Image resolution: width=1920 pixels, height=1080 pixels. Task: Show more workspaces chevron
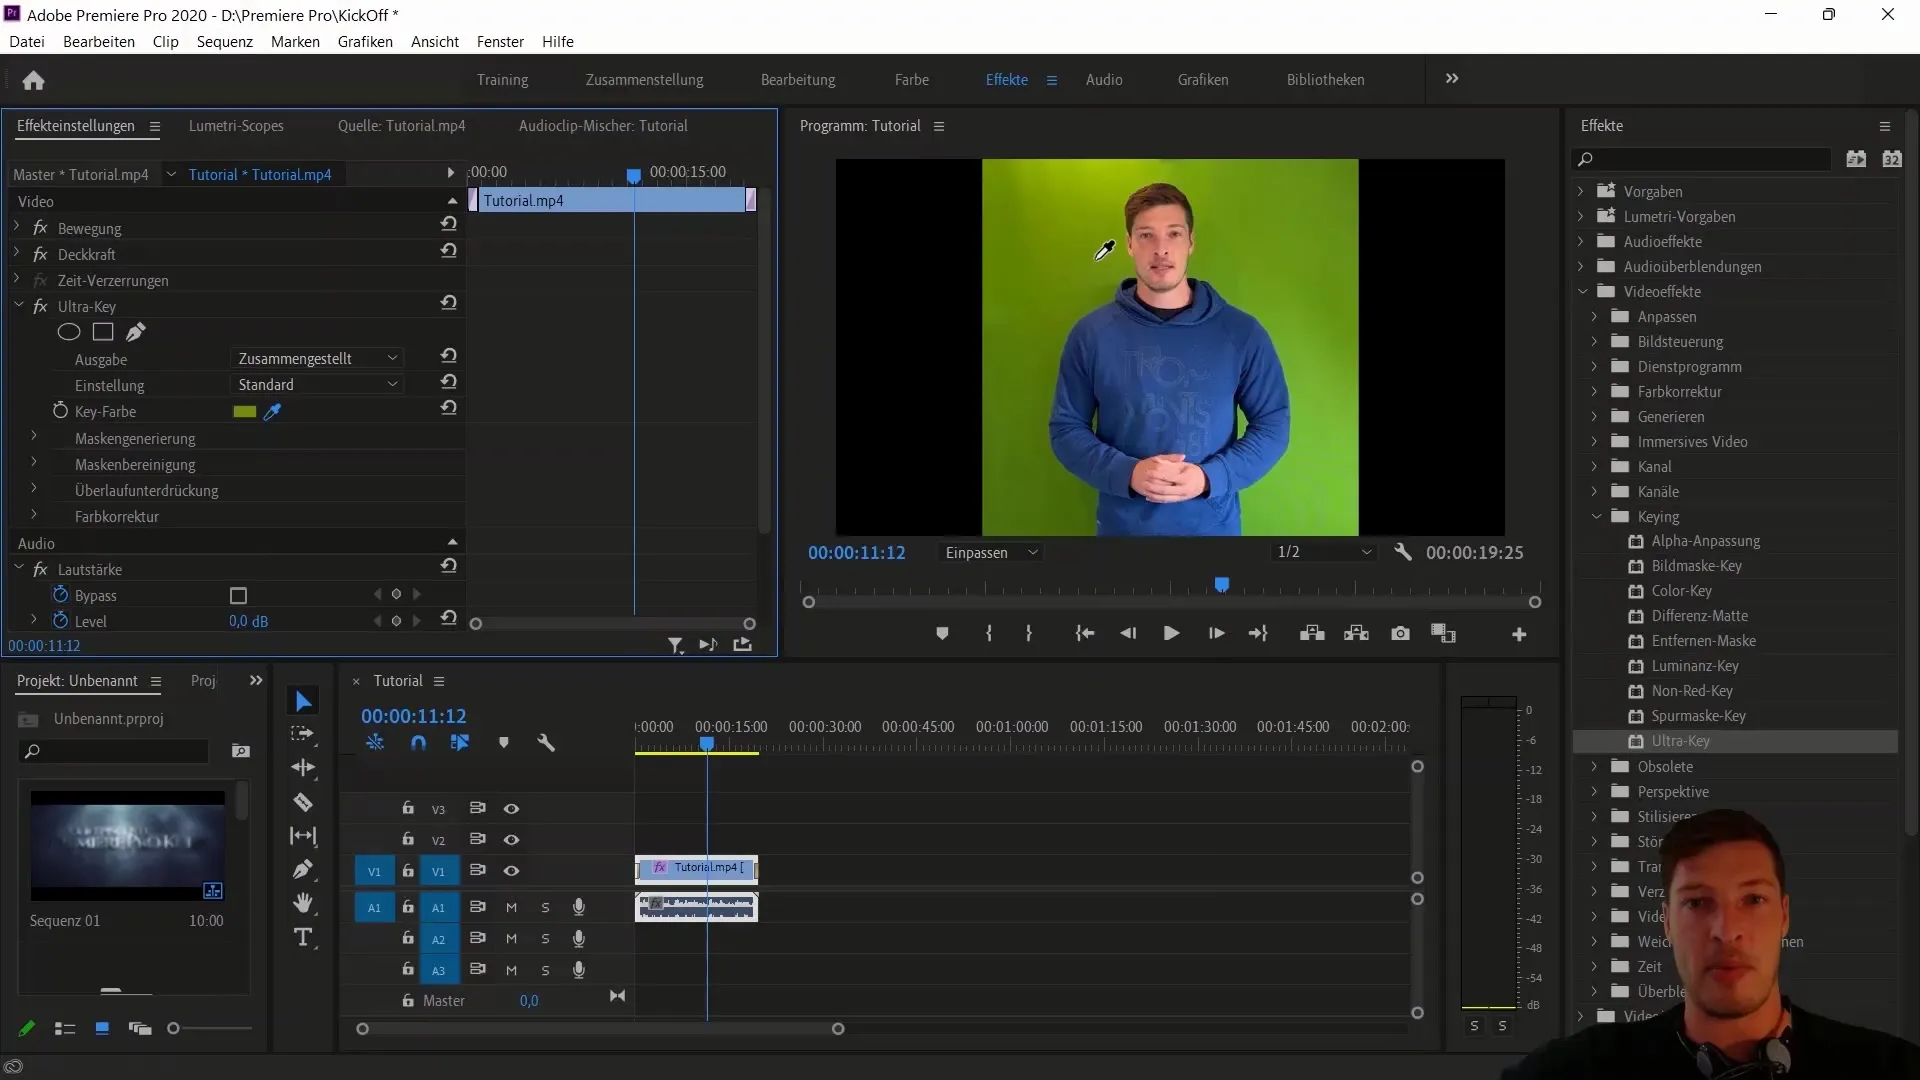(1452, 79)
